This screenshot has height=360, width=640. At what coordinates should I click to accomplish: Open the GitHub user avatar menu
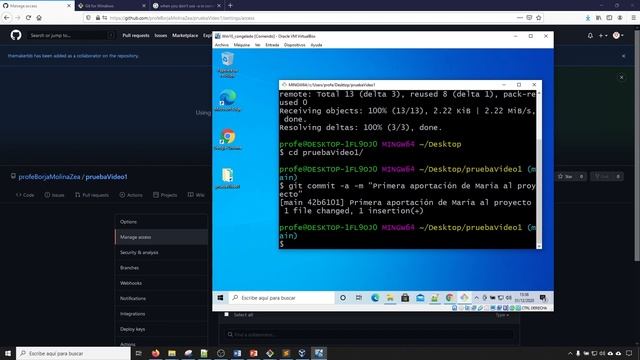[x=618, y=36]
